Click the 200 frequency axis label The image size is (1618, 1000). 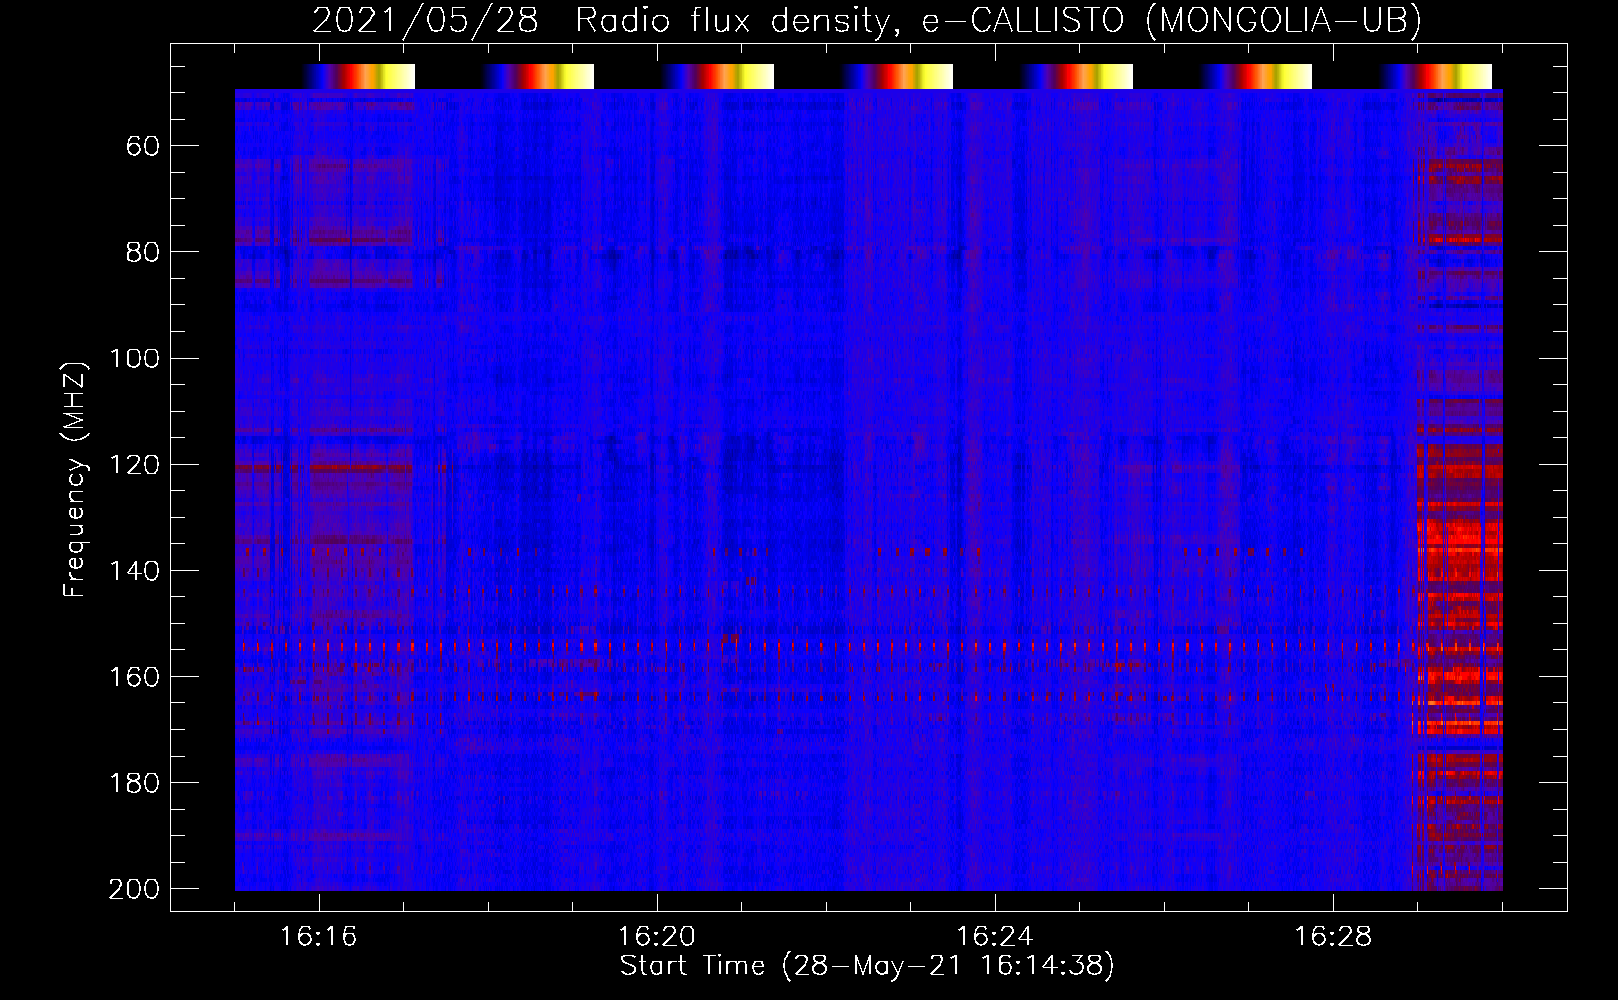coord(134,889)
